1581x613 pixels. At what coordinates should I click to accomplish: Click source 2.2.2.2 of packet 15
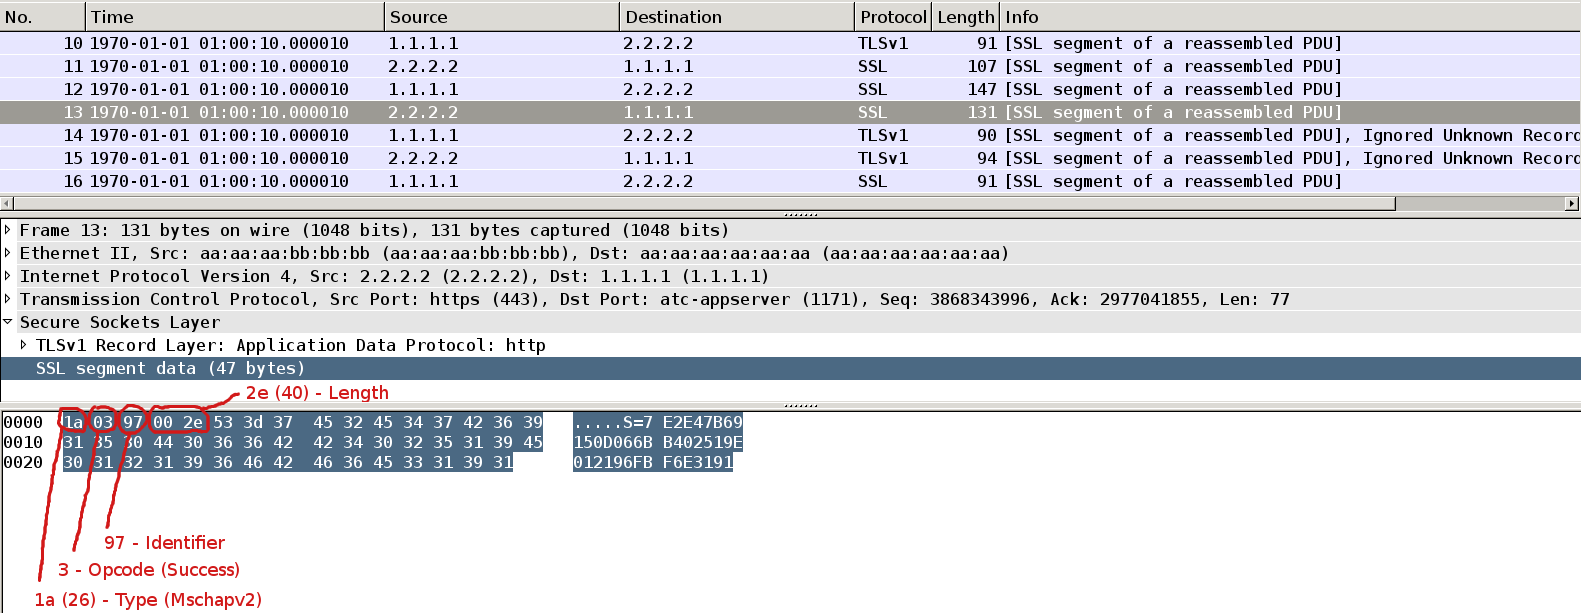[x=423, y=158]
